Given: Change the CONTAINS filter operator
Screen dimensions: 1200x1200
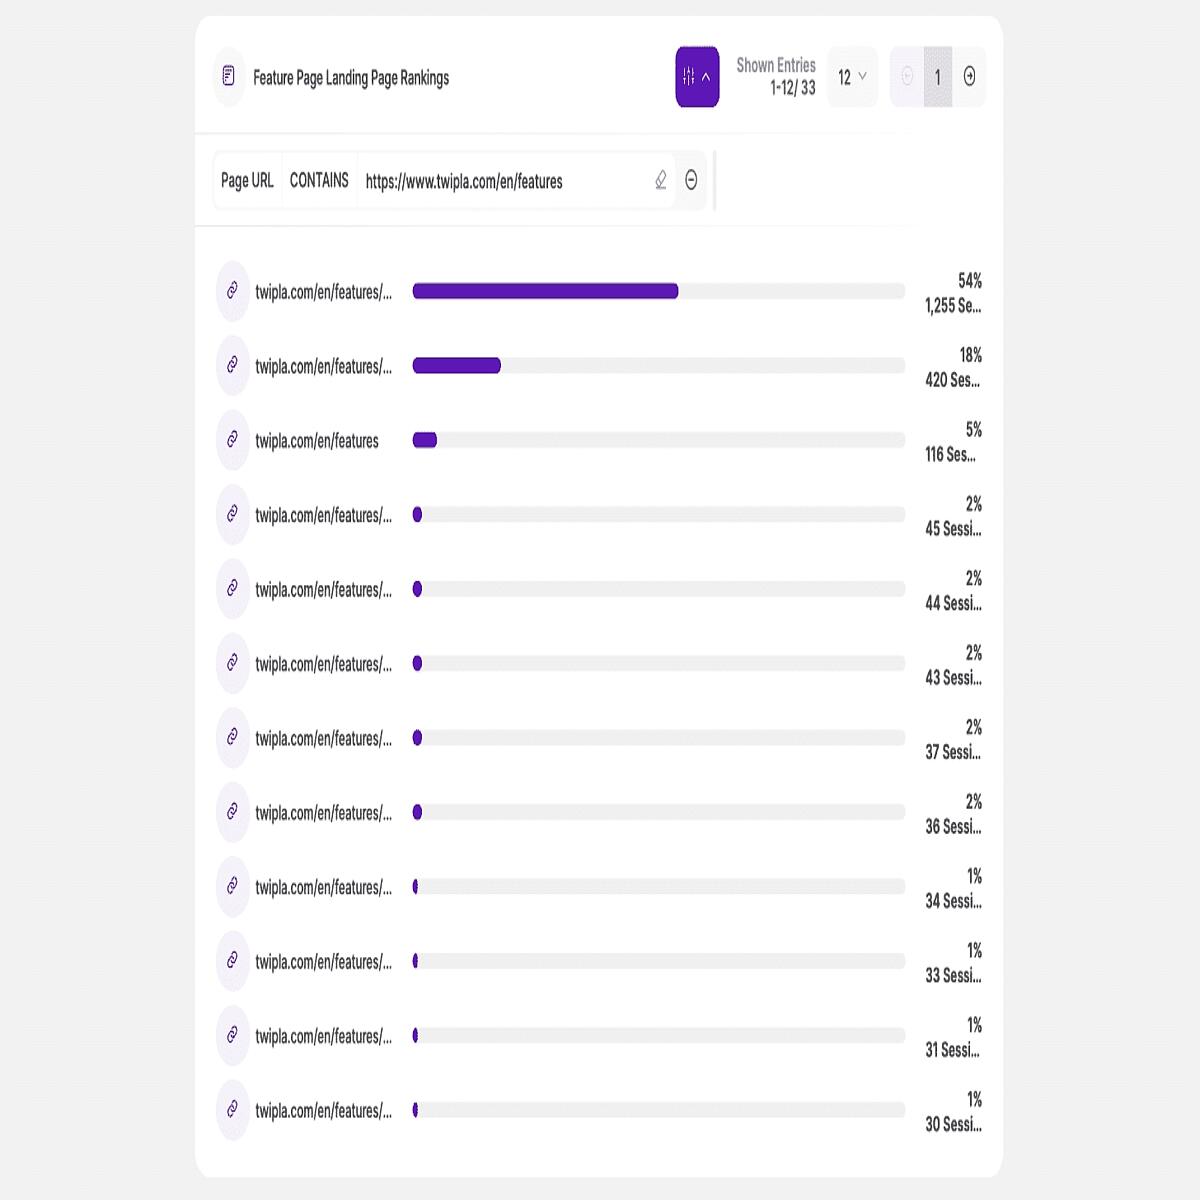Looking at the screenshot, I should click(x=319, y=181).
